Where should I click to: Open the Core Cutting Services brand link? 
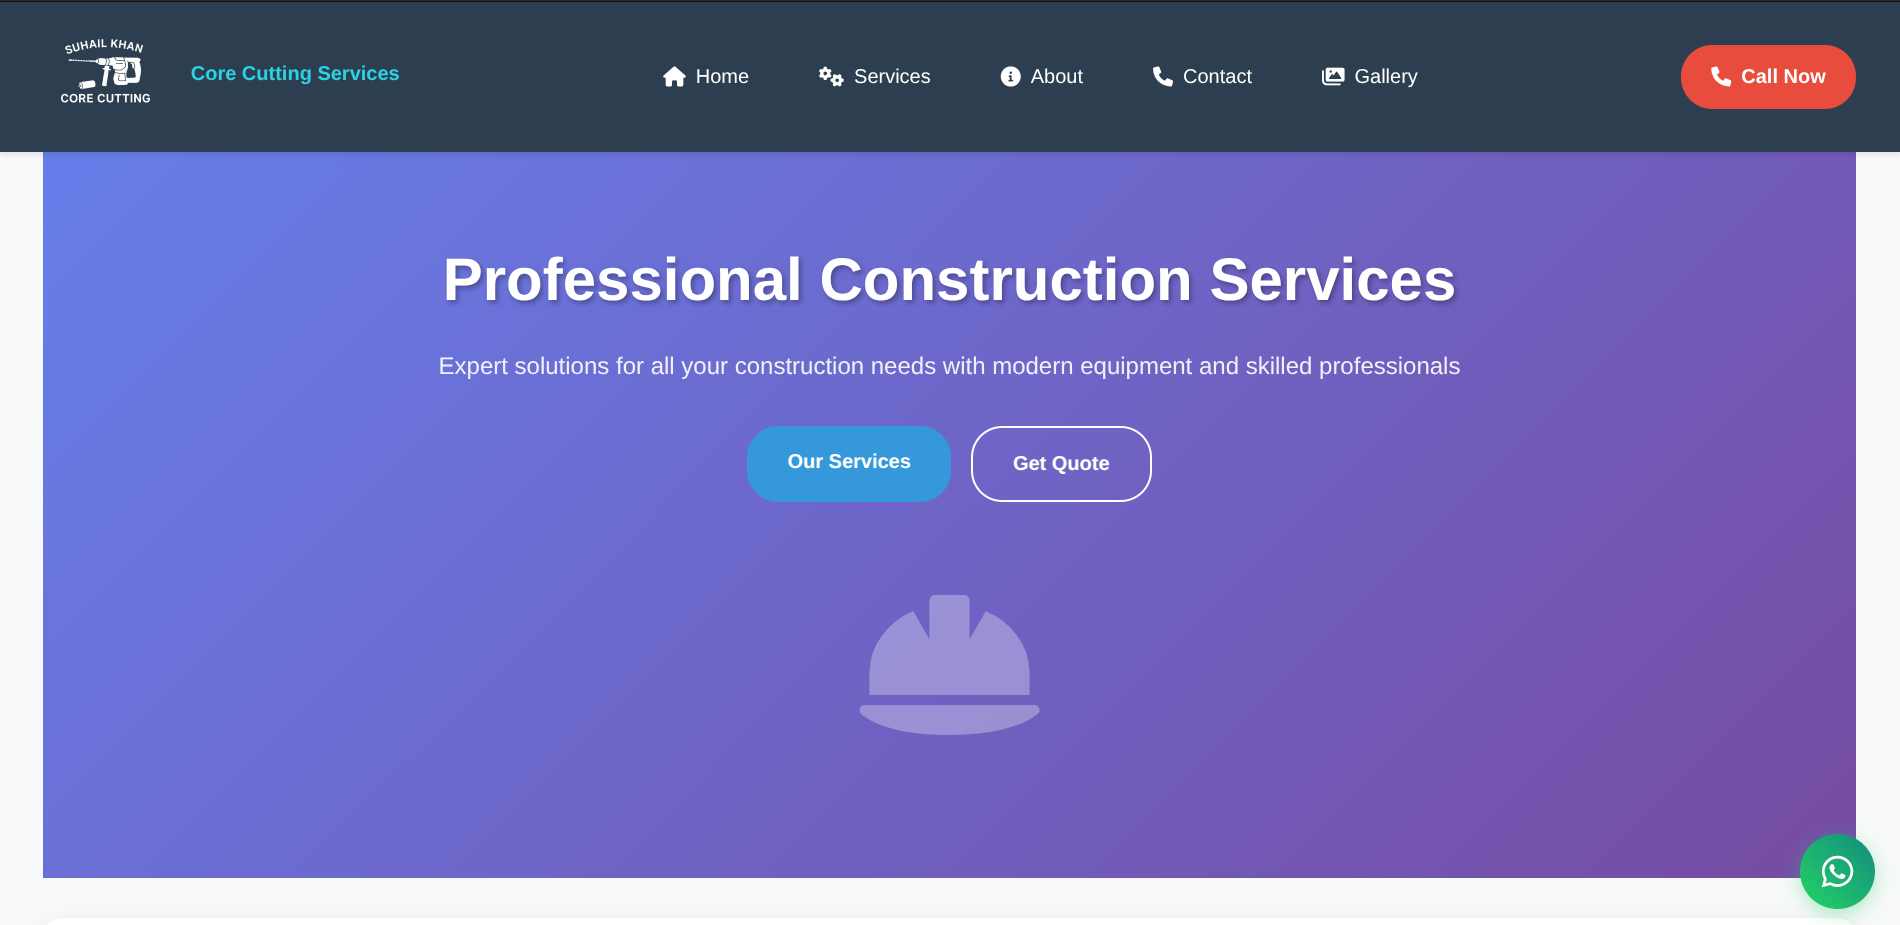(x=295, y=73)
